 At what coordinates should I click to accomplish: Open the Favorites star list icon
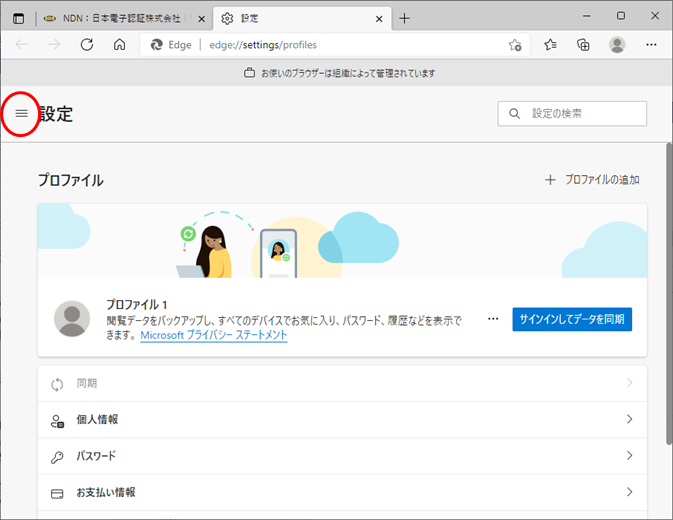pyautogui.click(x=551, y=45)
